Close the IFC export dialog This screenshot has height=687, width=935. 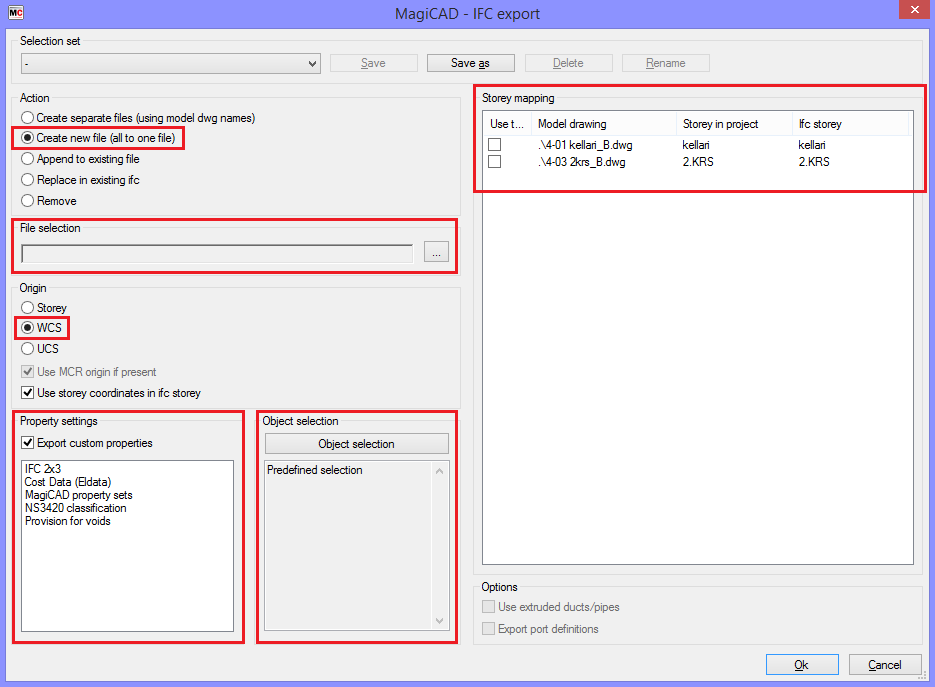tap(914, 10)
